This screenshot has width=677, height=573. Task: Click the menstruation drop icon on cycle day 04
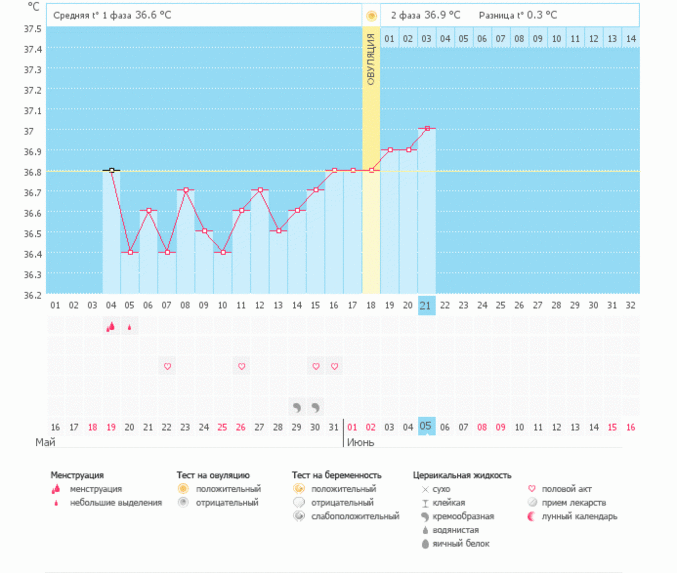[x=110, y=327]
